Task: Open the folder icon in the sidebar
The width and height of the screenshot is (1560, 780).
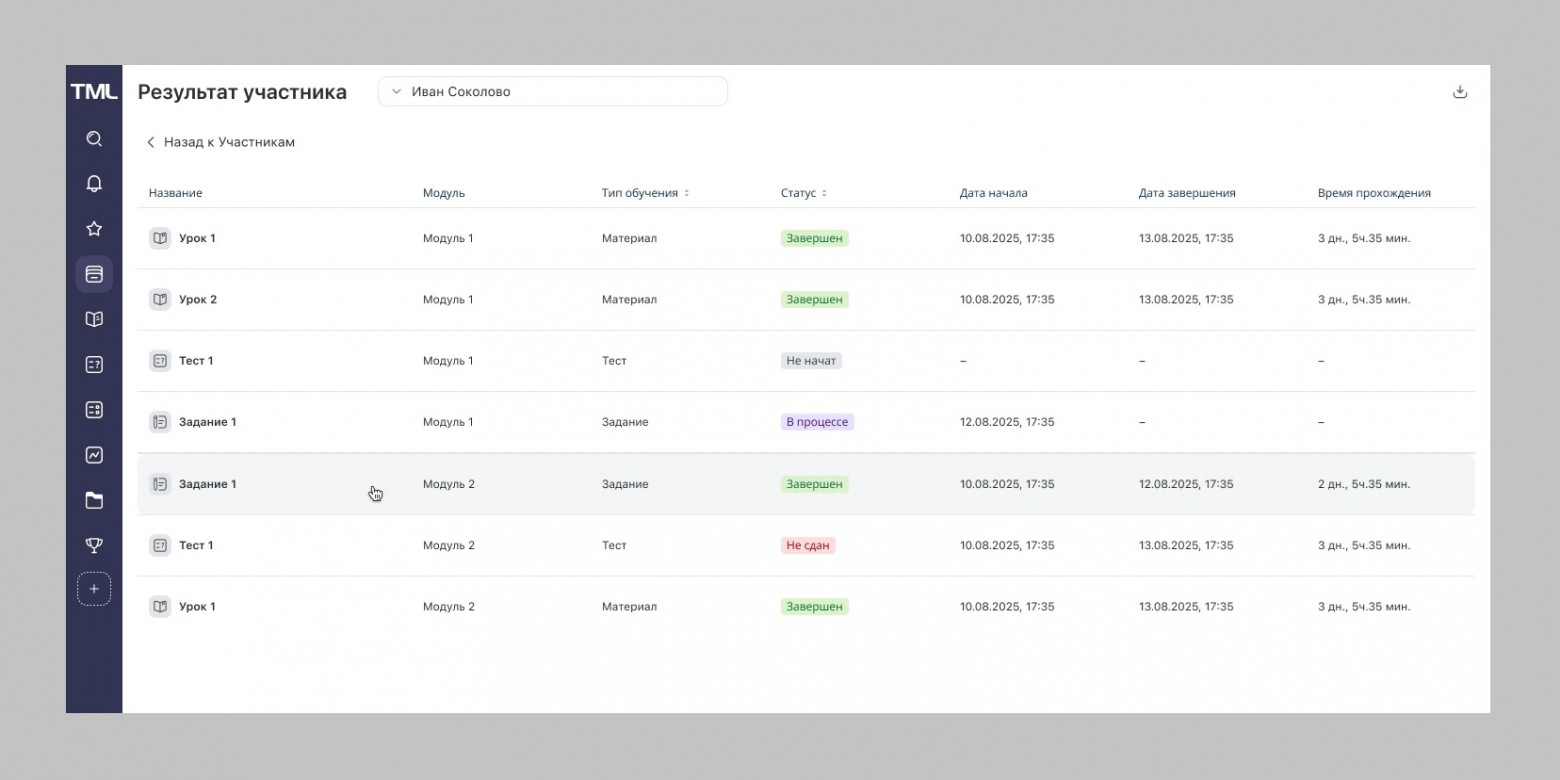Action: pos(94,500)
